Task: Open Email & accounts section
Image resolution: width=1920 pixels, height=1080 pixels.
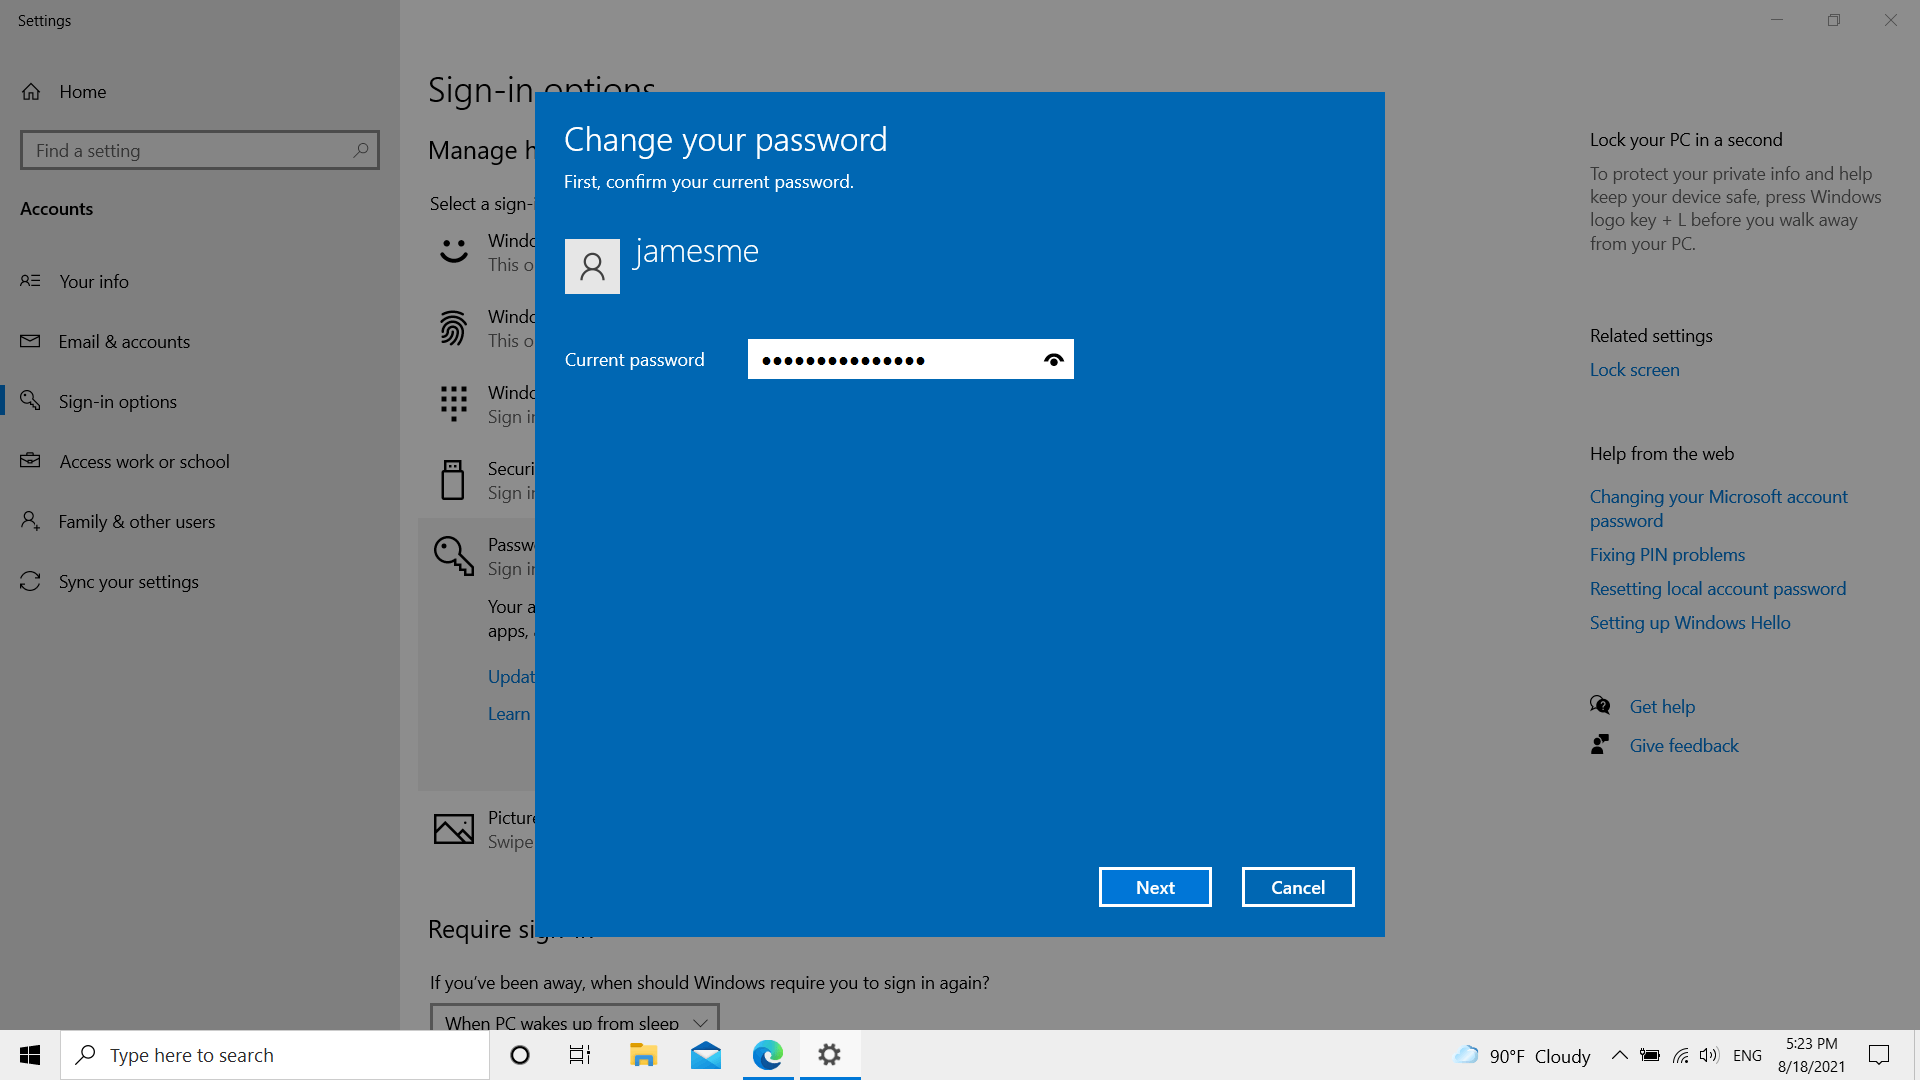Action: (124, 342)
